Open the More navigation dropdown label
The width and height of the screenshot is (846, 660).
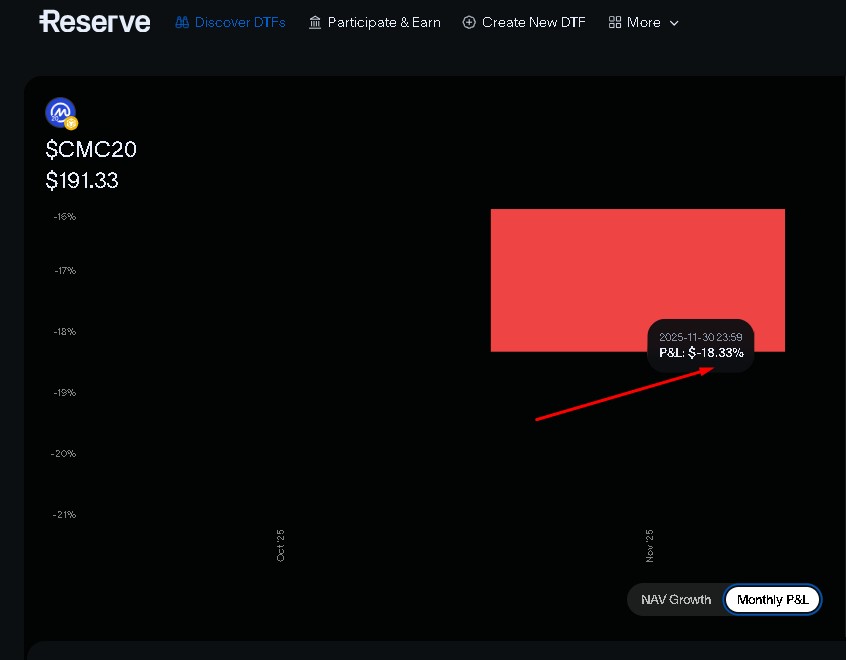click(x=643, y=22)
